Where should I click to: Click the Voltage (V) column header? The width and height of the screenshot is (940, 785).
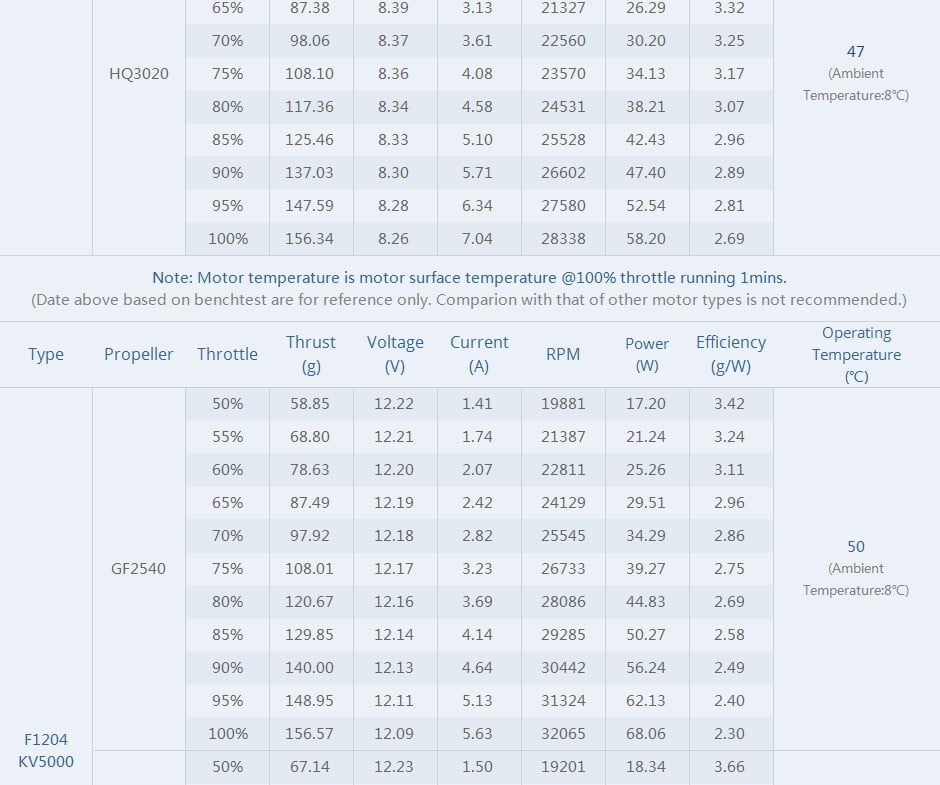[395, 354]
